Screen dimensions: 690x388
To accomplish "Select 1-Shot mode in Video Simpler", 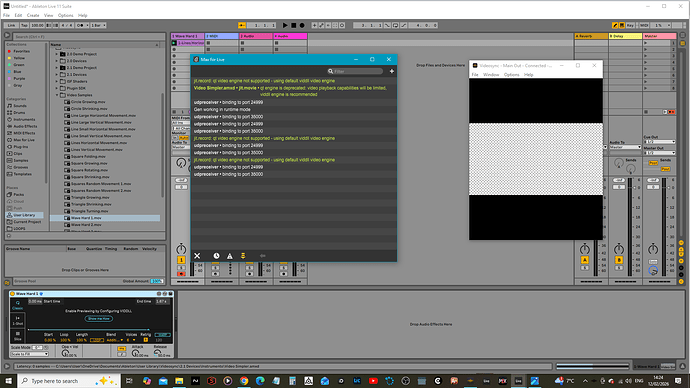I will 18,320.
